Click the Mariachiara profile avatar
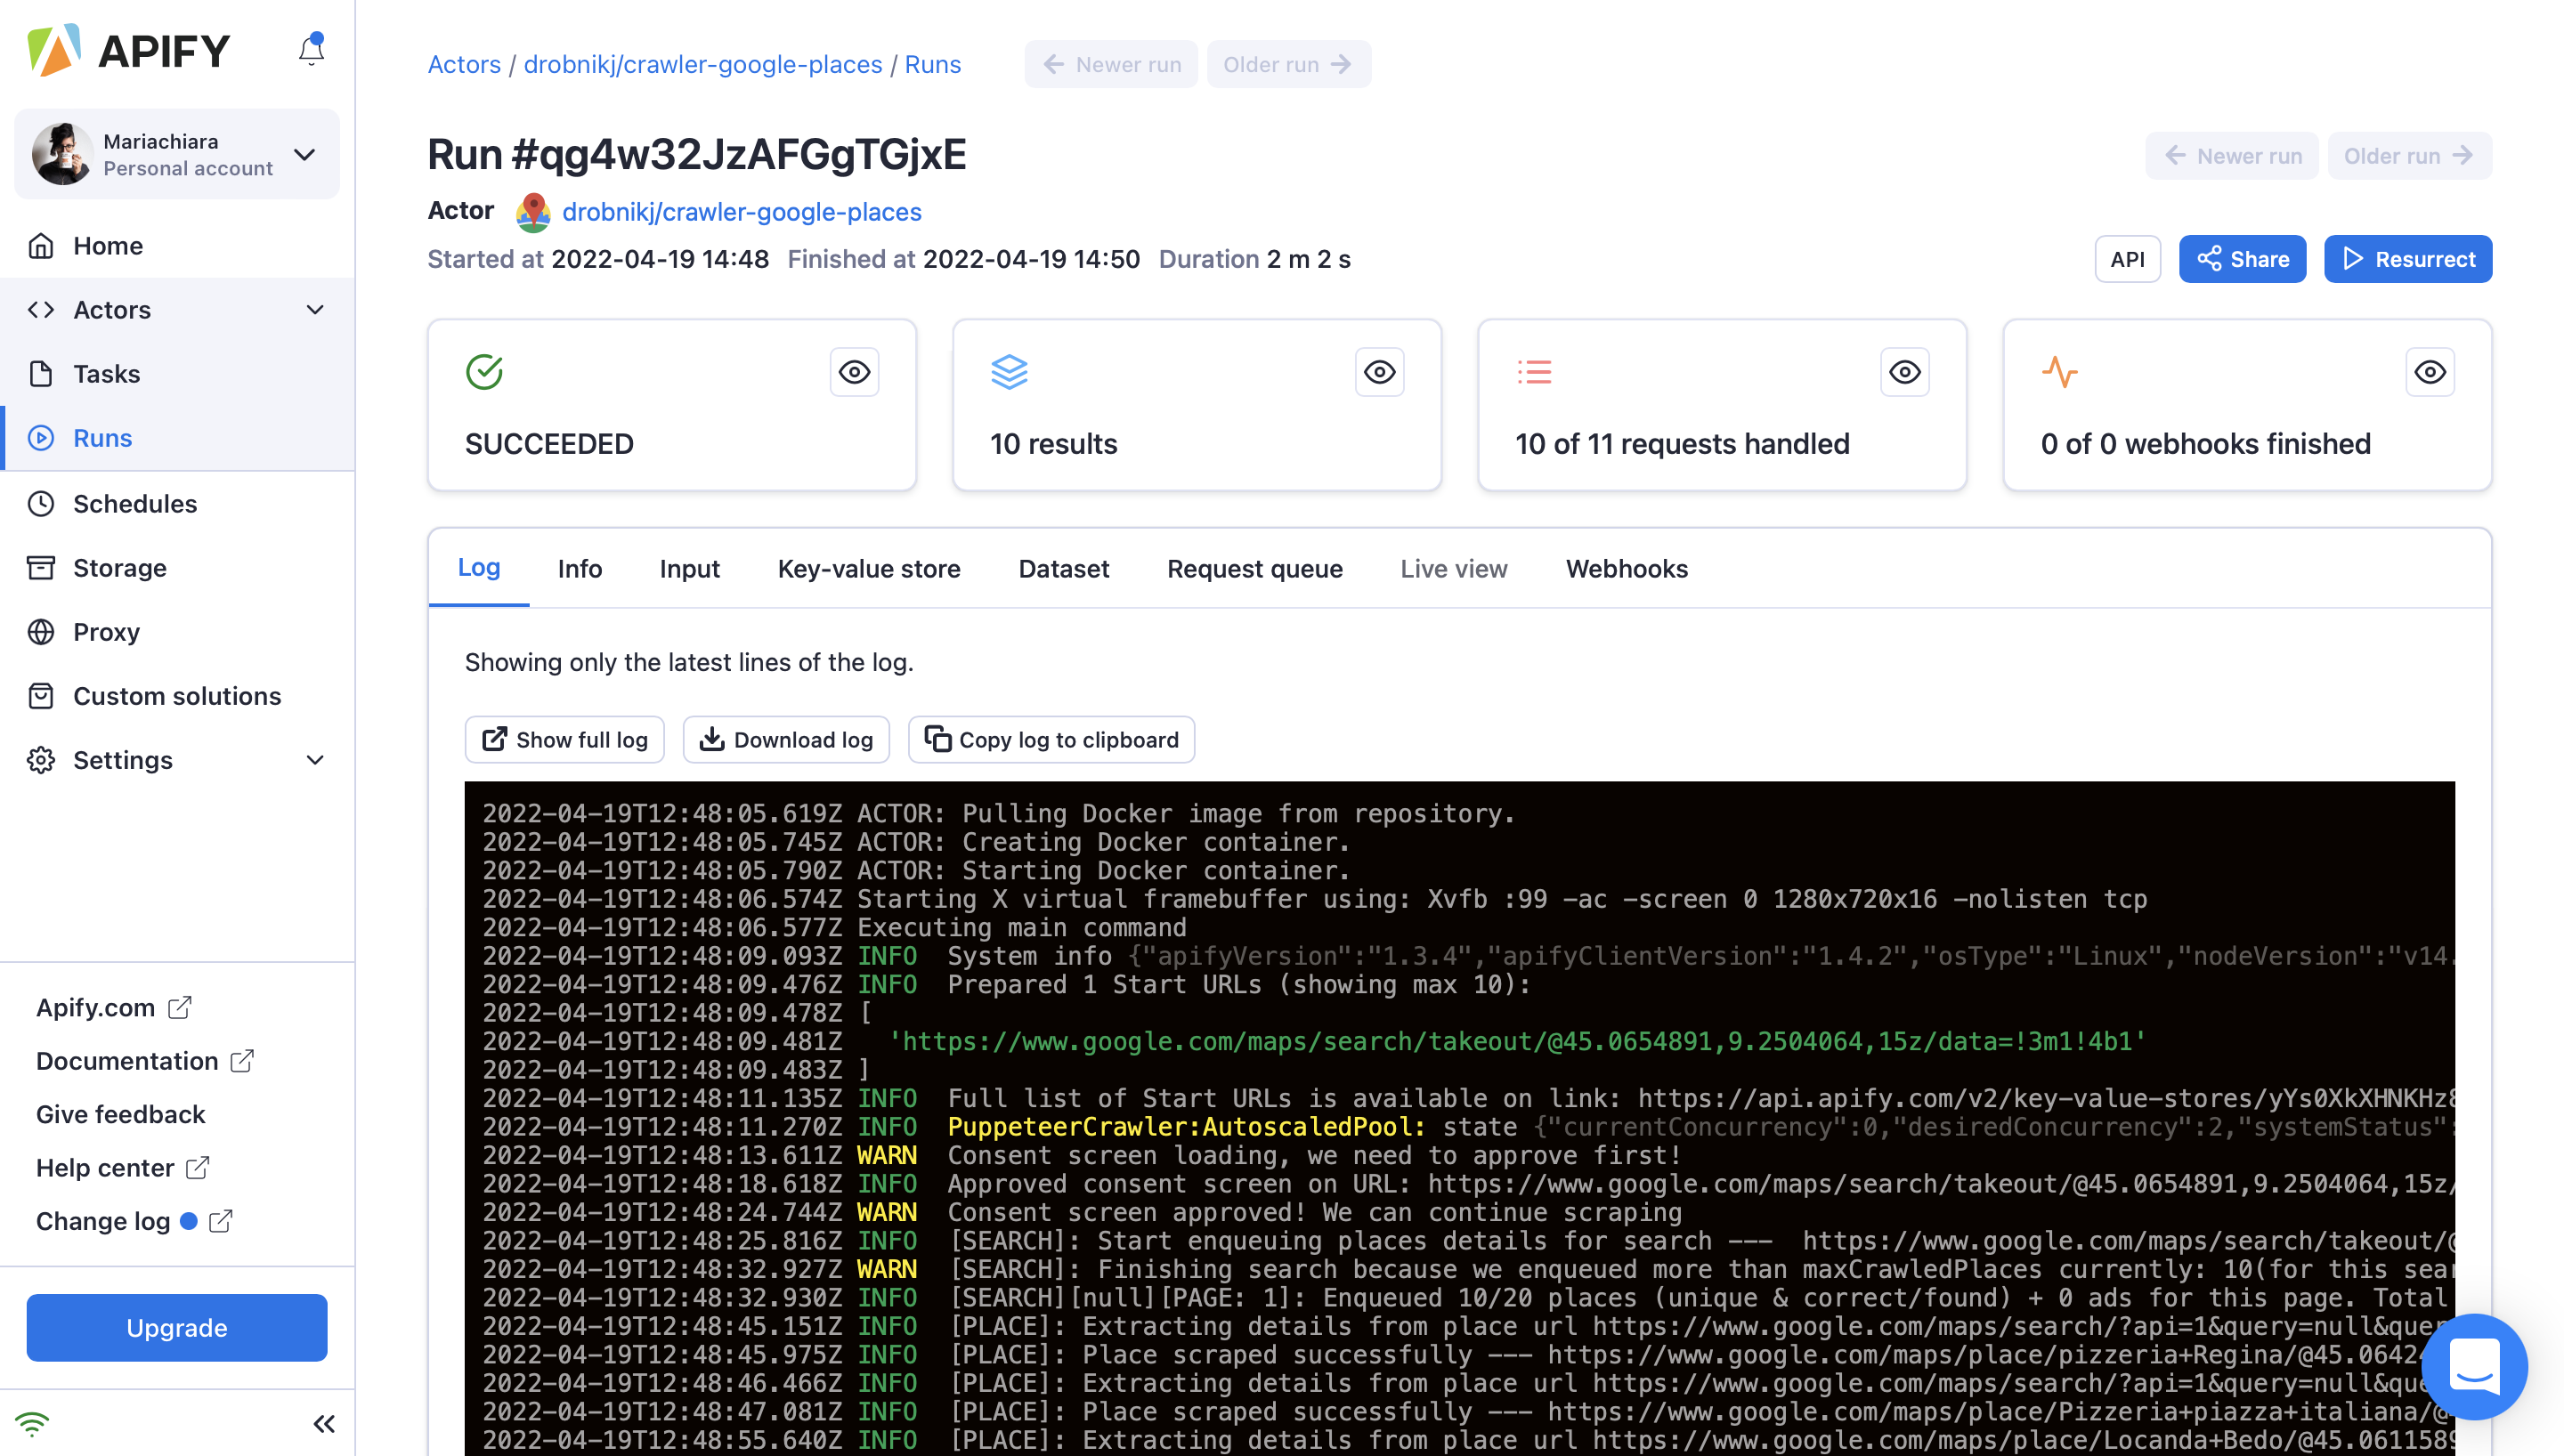The image size is (2564, 1456). click(x=62, y=154)
